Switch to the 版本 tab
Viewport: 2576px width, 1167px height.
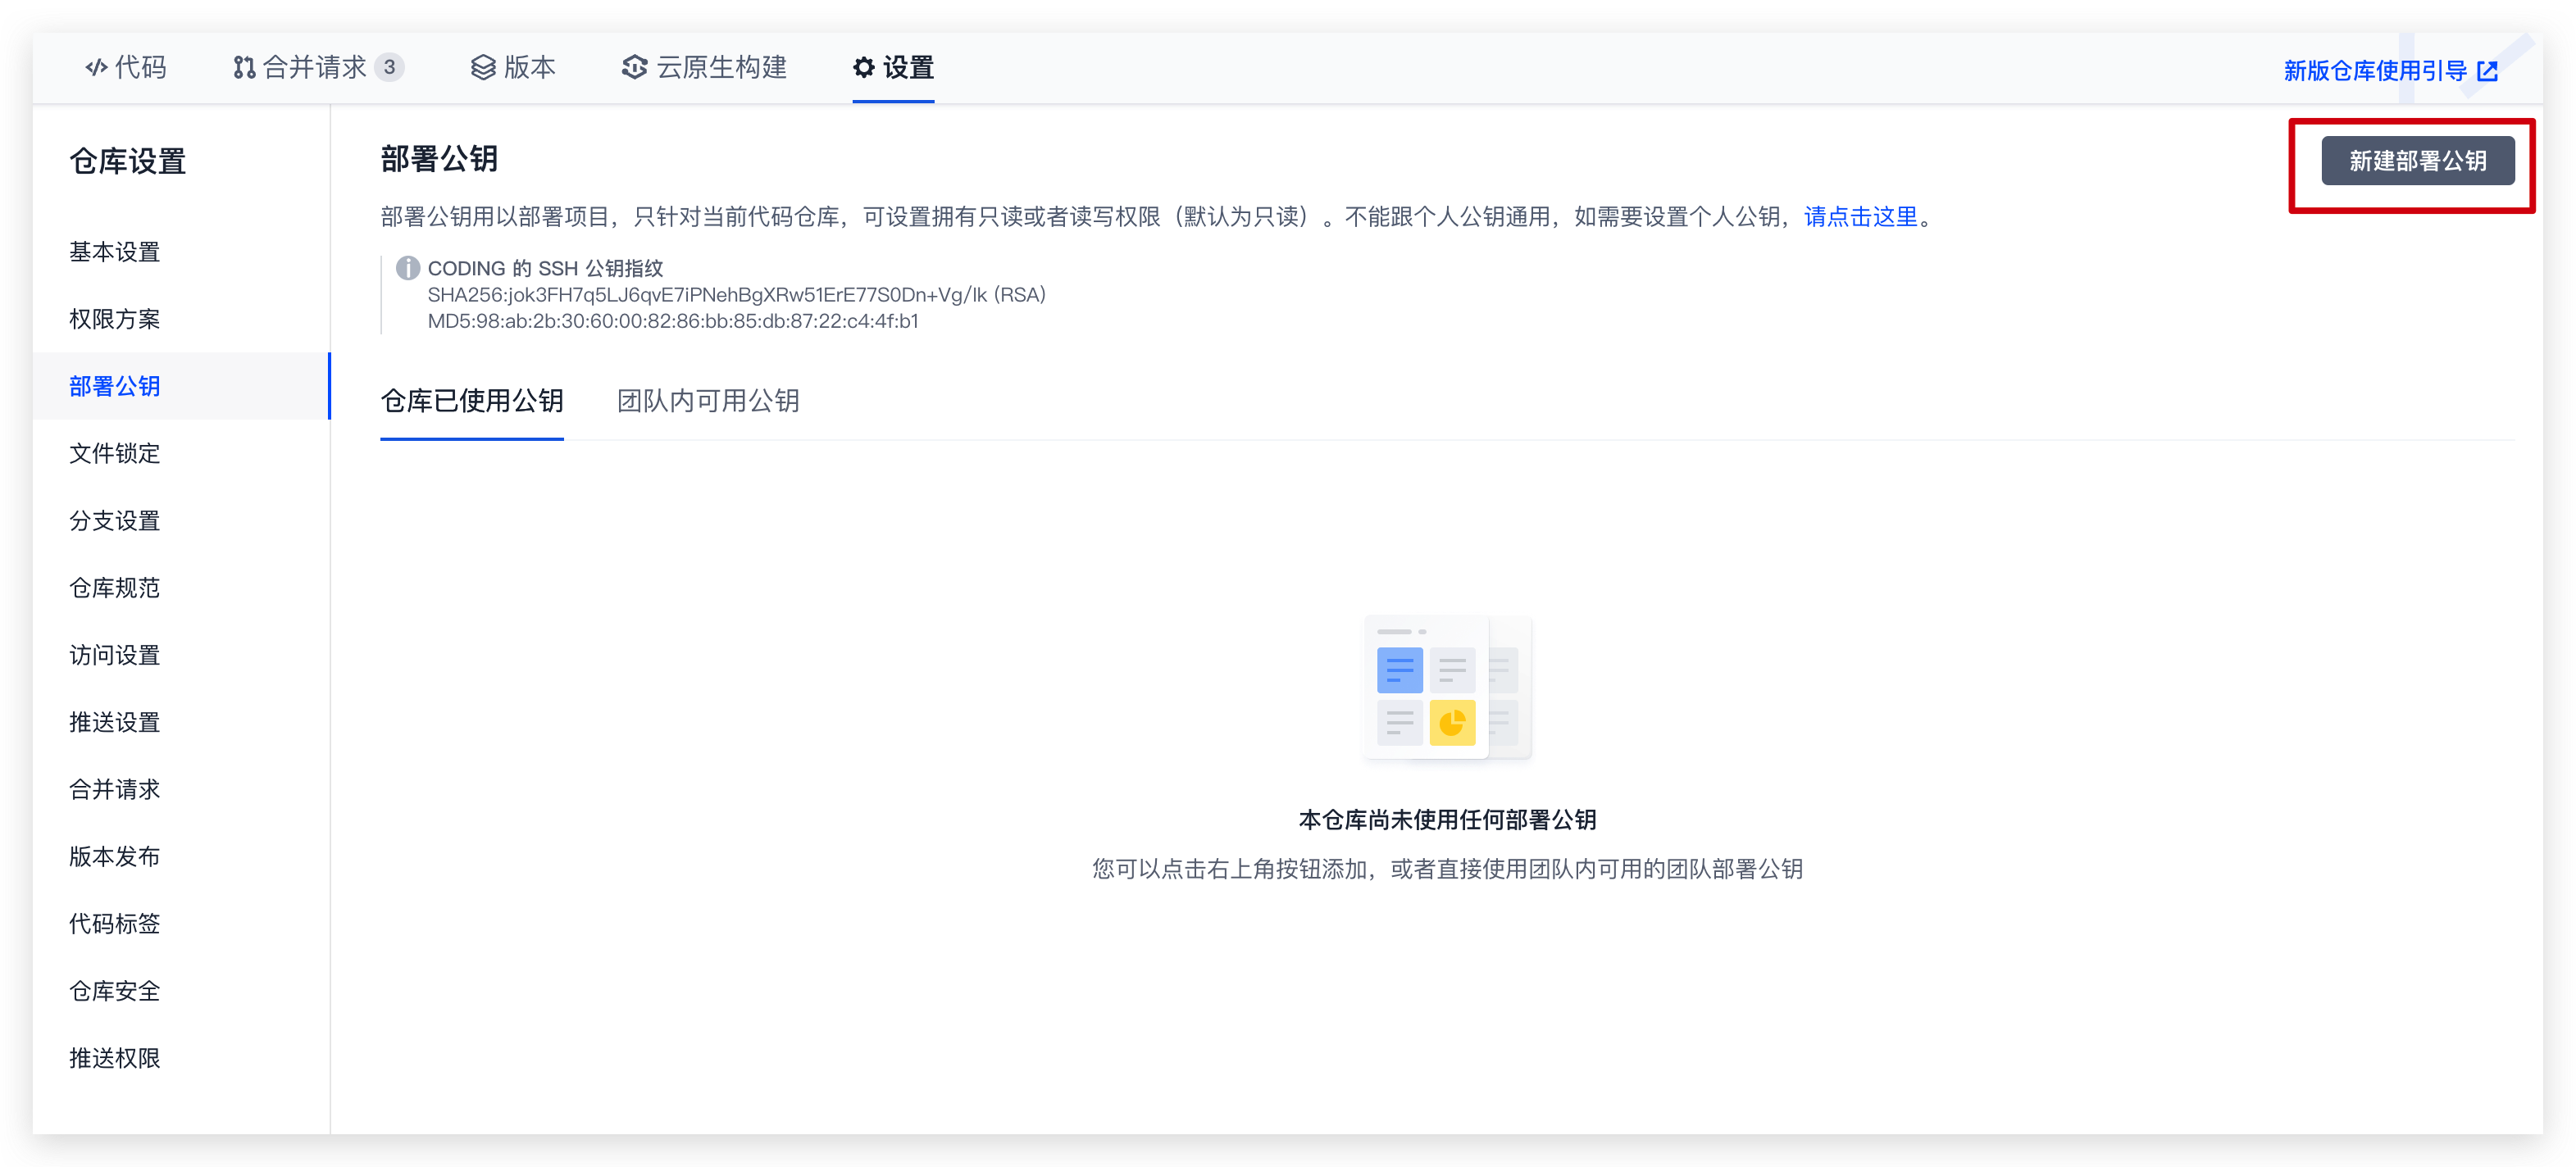(513, 67)
